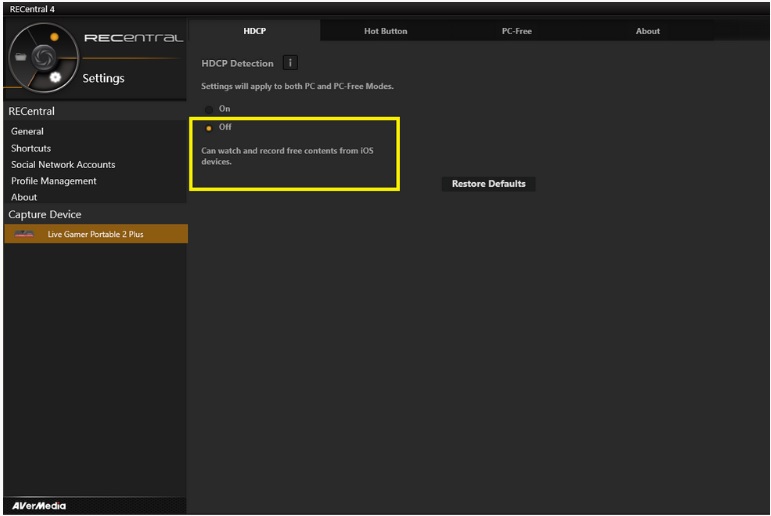Click the orange record dot on the dial
The width and height of the screenshot is (771, 516).
click(54, 37)
